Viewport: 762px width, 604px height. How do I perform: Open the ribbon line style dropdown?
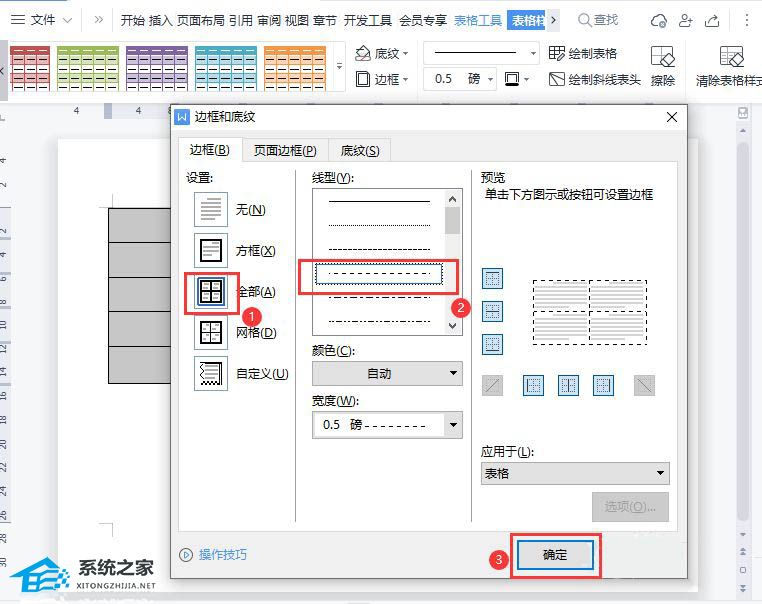click(x=482, y=53)
